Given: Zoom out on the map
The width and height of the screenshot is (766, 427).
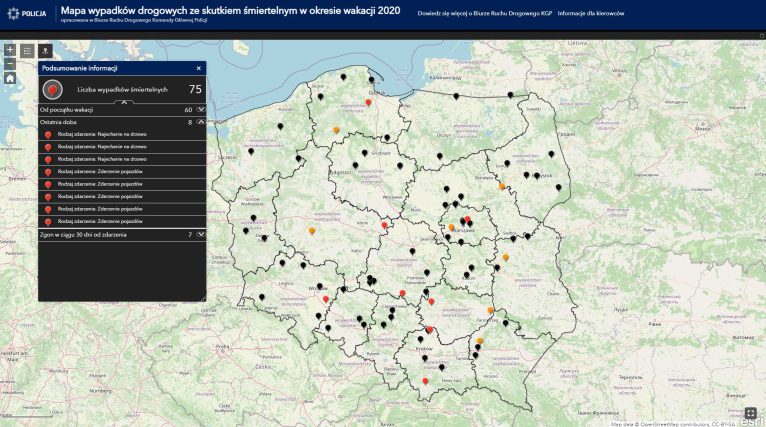Looking at the screenshot, I should coord(10,62).
